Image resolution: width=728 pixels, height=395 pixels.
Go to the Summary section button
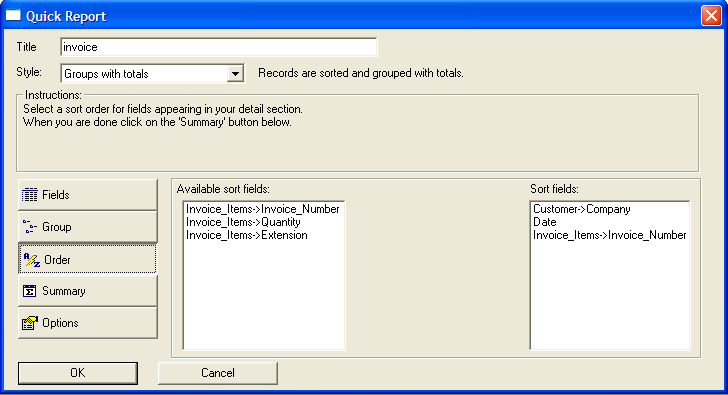pyautogui.click(x=88, y=291)
